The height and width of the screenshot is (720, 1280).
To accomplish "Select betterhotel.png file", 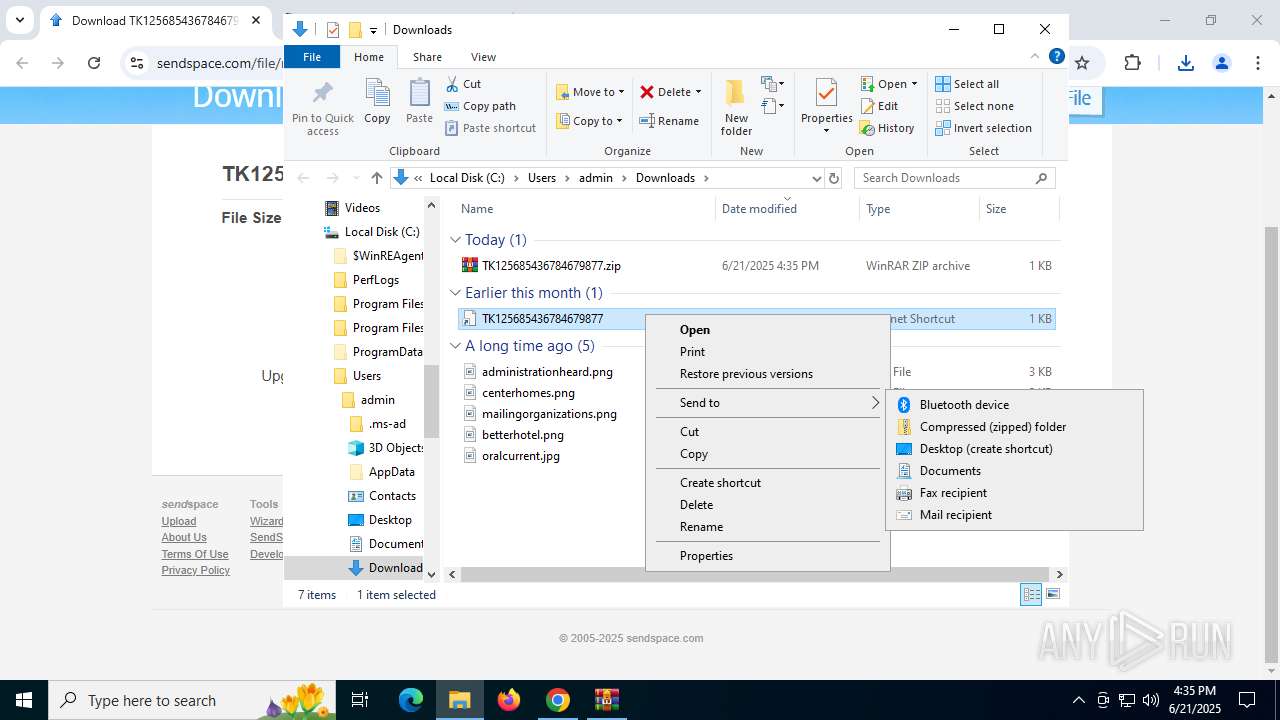I will [x=523, y=435].
